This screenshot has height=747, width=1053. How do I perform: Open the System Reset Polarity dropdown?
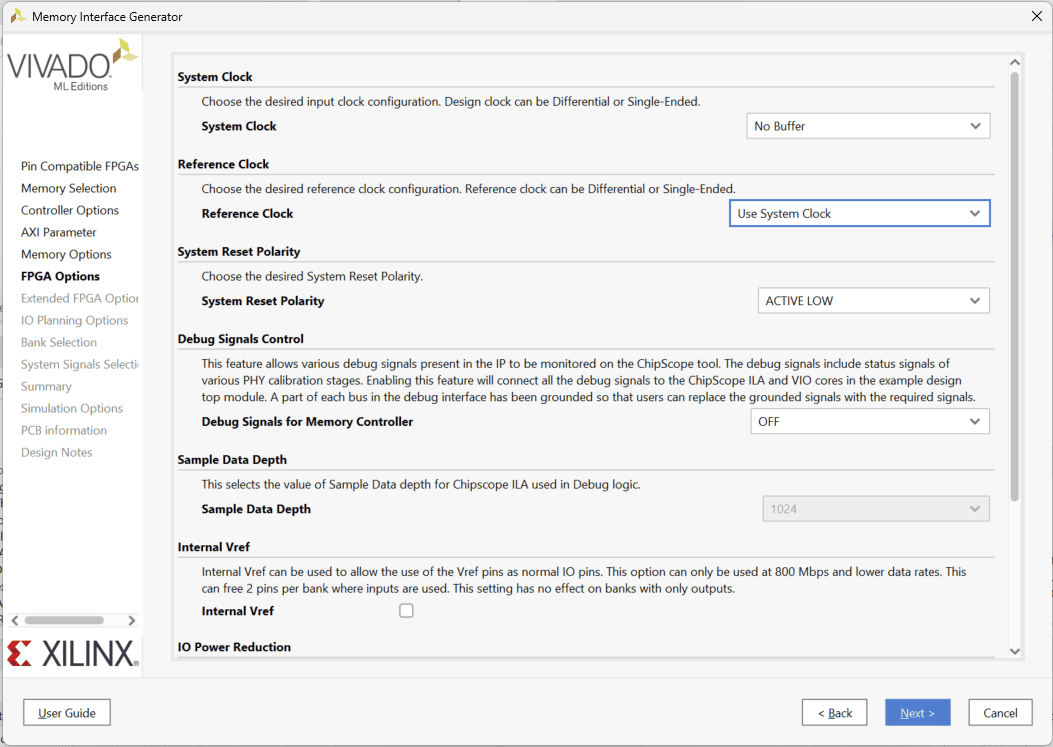coord(873,301)
